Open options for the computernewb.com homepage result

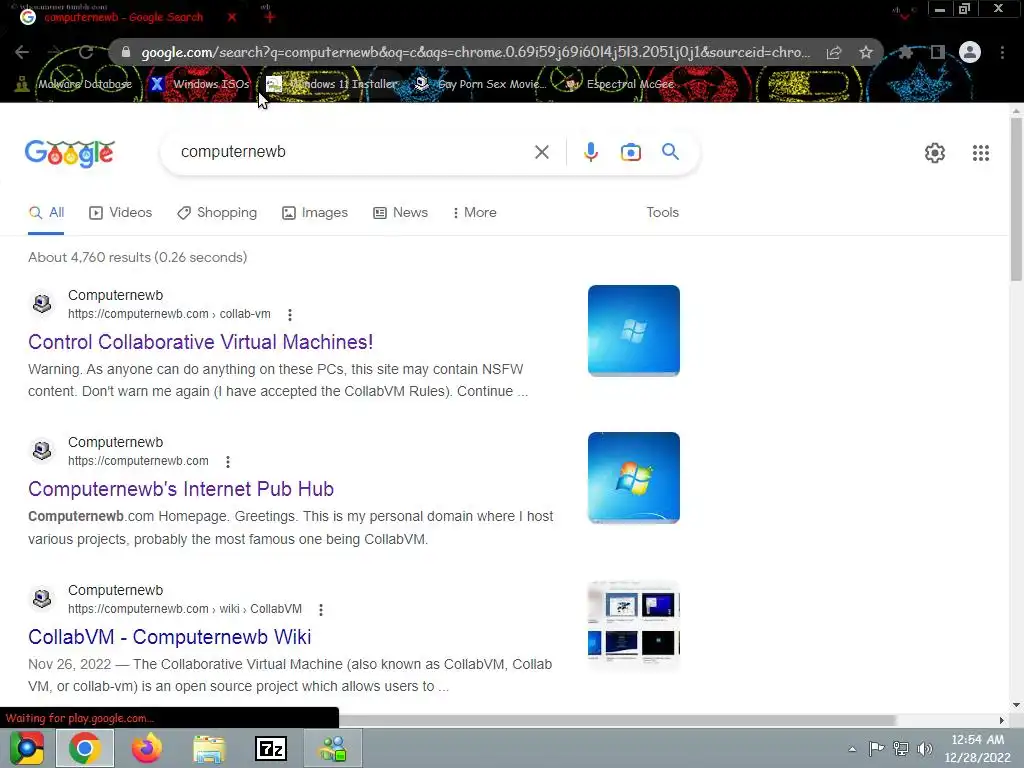point(228,462)
